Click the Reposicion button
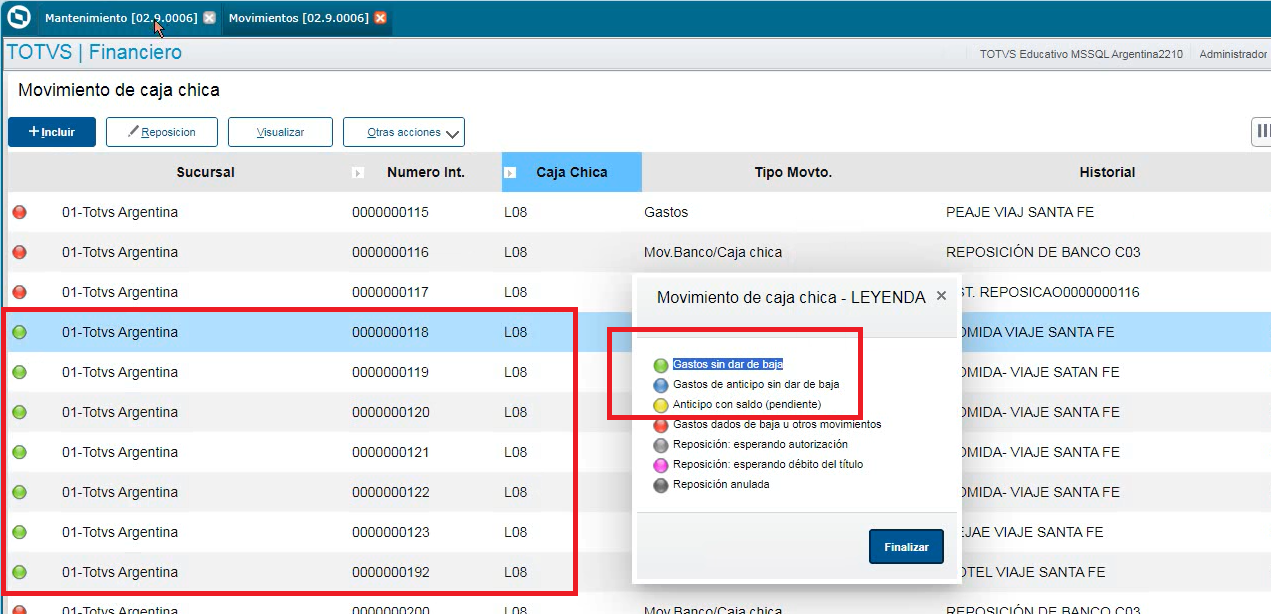Image resolution: width=1271 pixels, height=614 pixels. coord(162,132)
